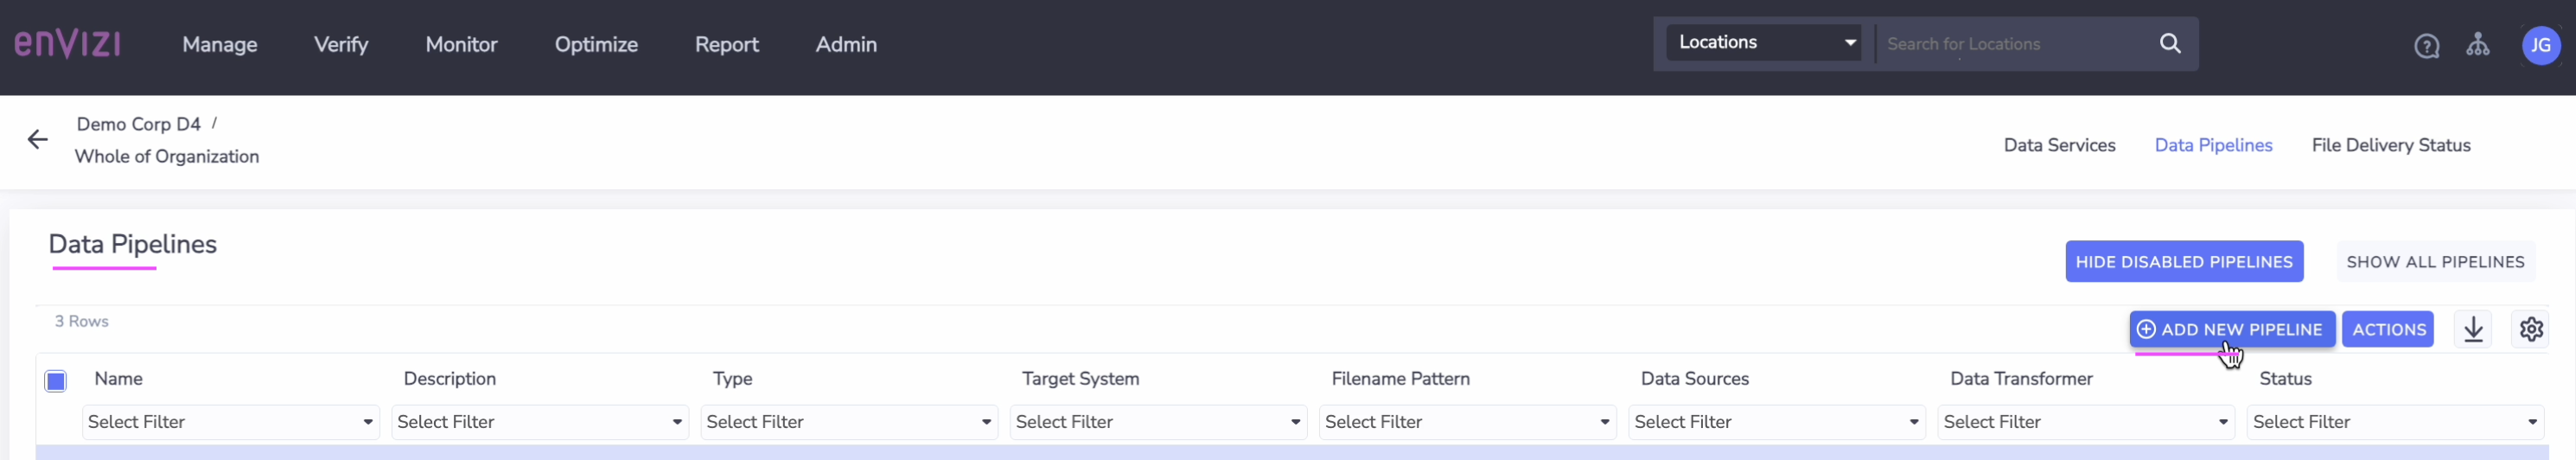Click Add New Pipeline button
Image resolution: width=2576 pixels, height=460 pixels.
[x=2231, y=329]
